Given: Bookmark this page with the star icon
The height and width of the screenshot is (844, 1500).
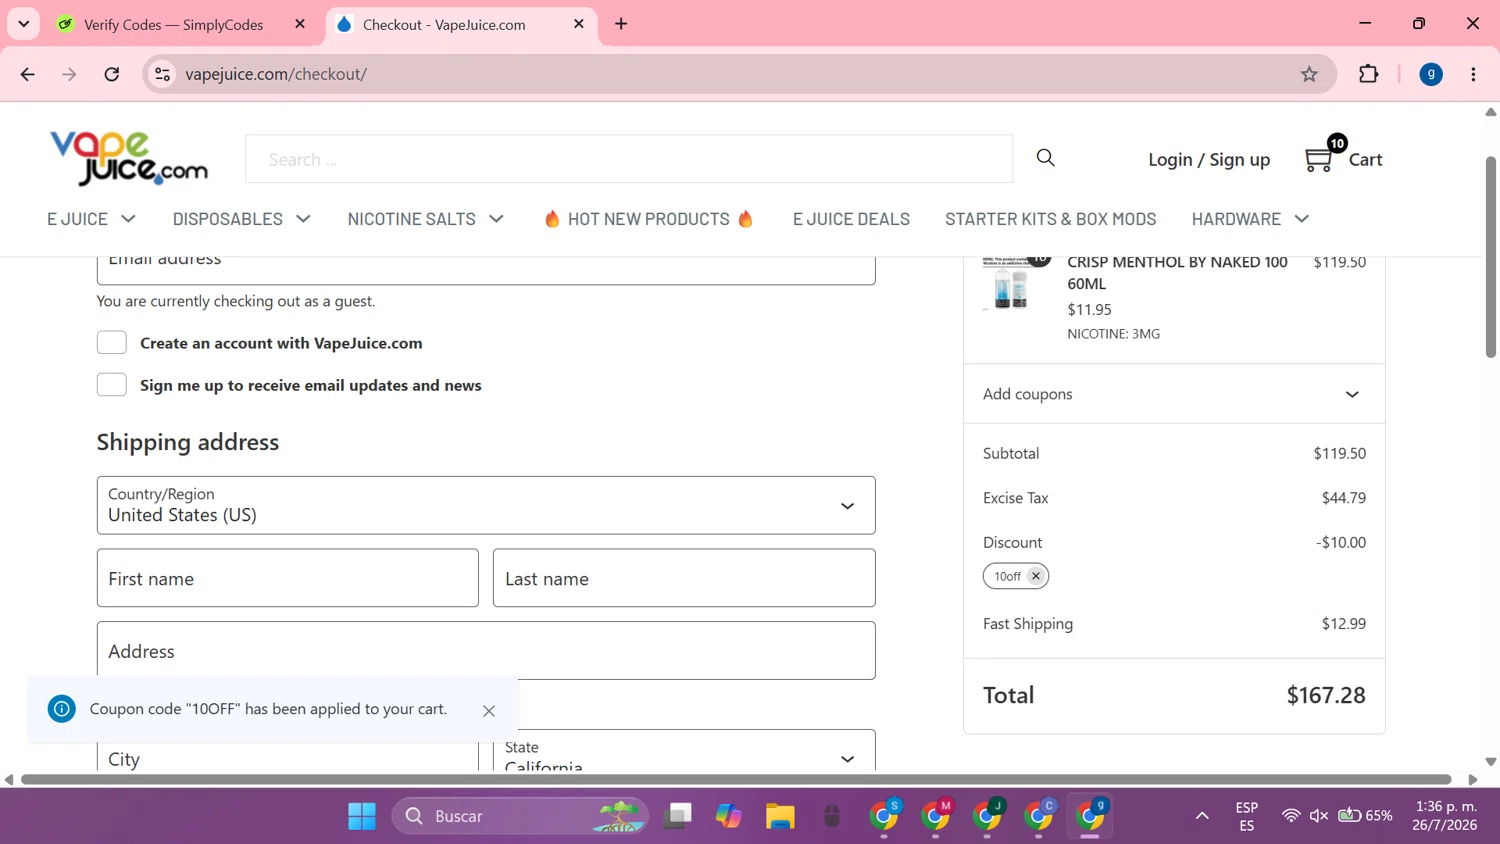Looking at the screenshot, I should point(1309,74).
